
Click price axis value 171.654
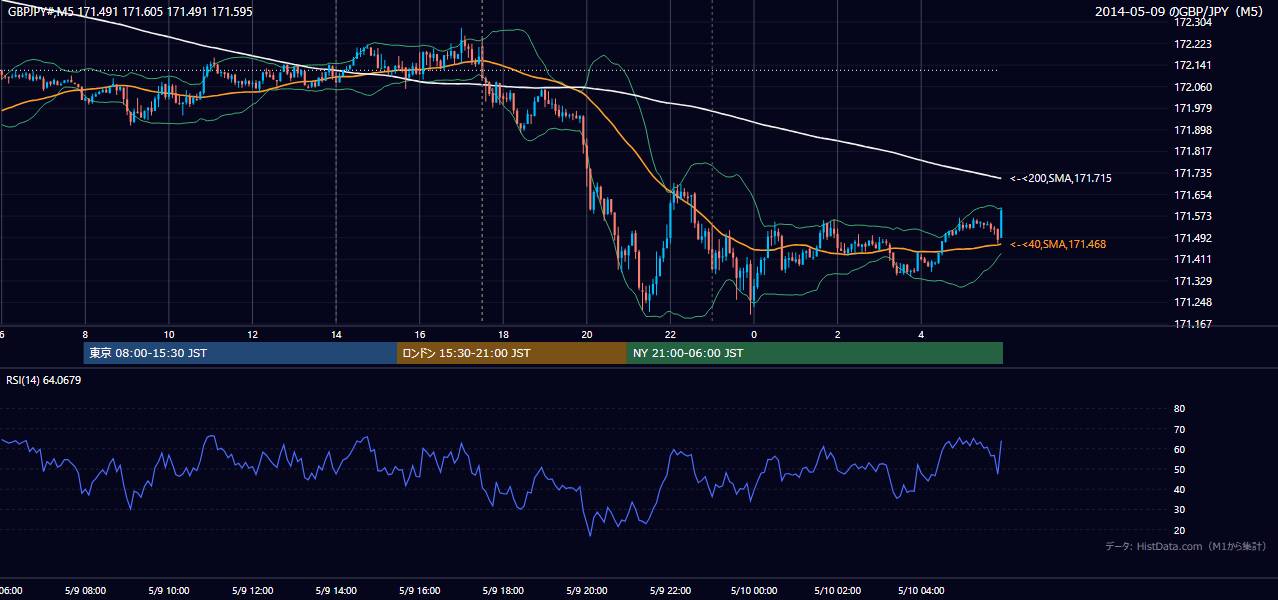point(1193,195)
